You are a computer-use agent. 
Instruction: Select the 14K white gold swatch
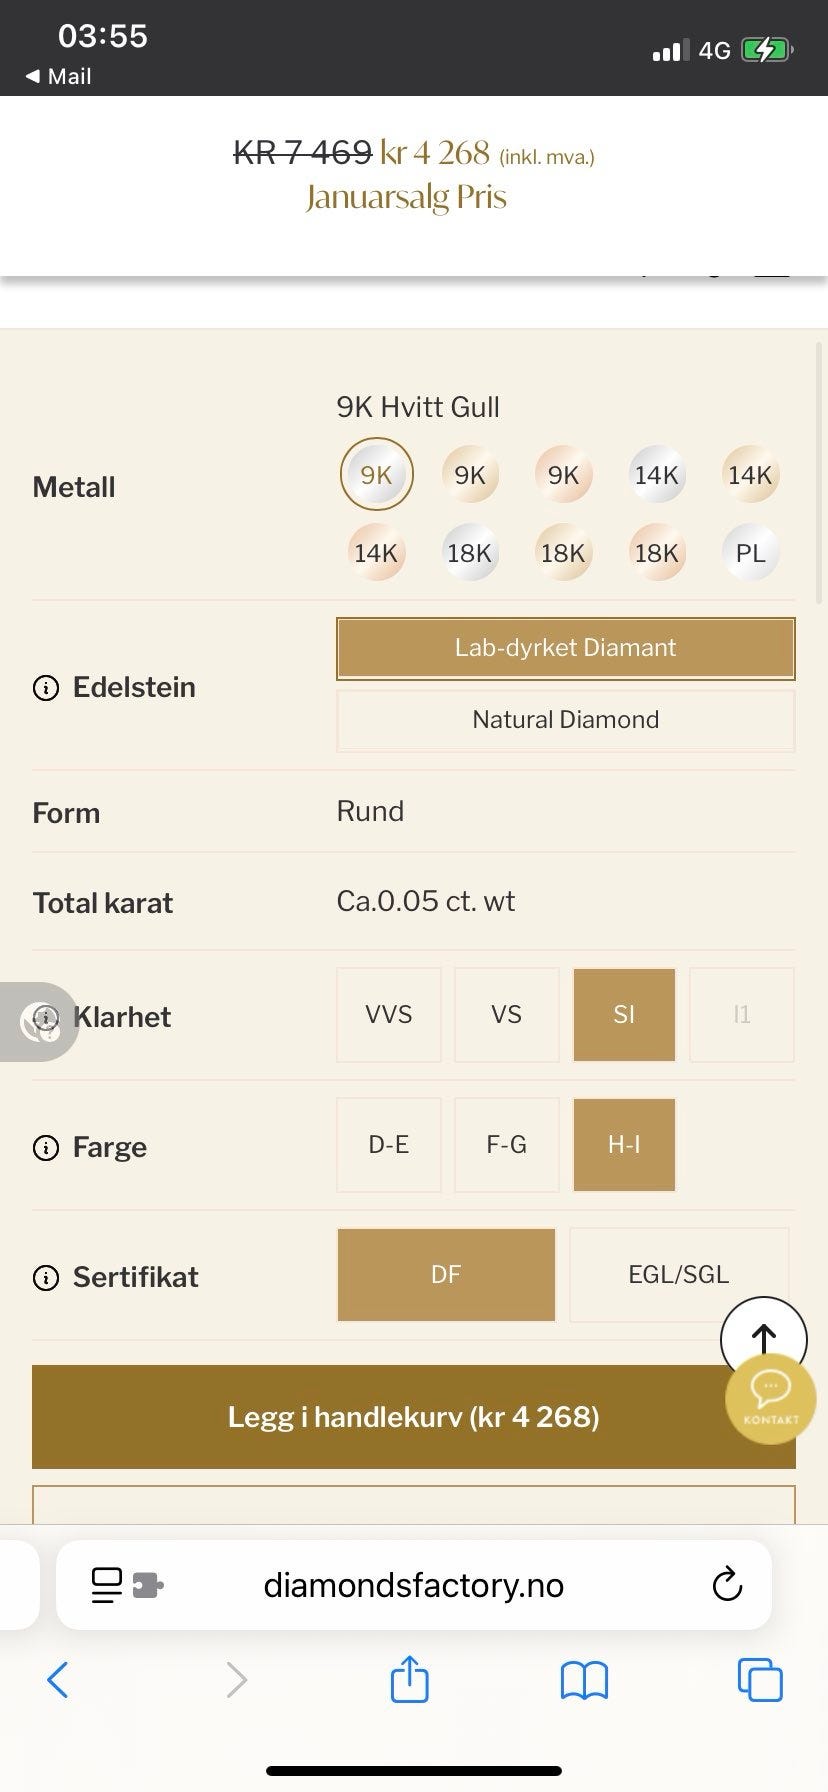(x=656, y=475)
